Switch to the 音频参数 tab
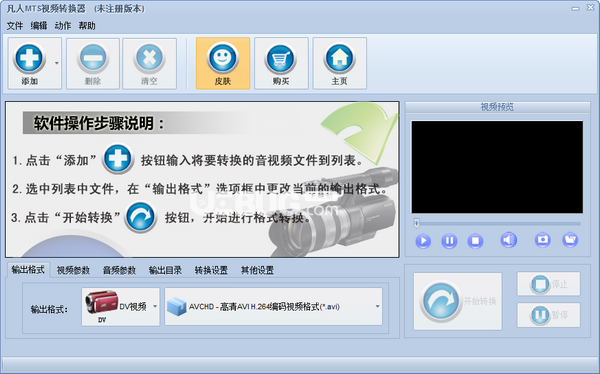600x374 pixels. (119, 270)
